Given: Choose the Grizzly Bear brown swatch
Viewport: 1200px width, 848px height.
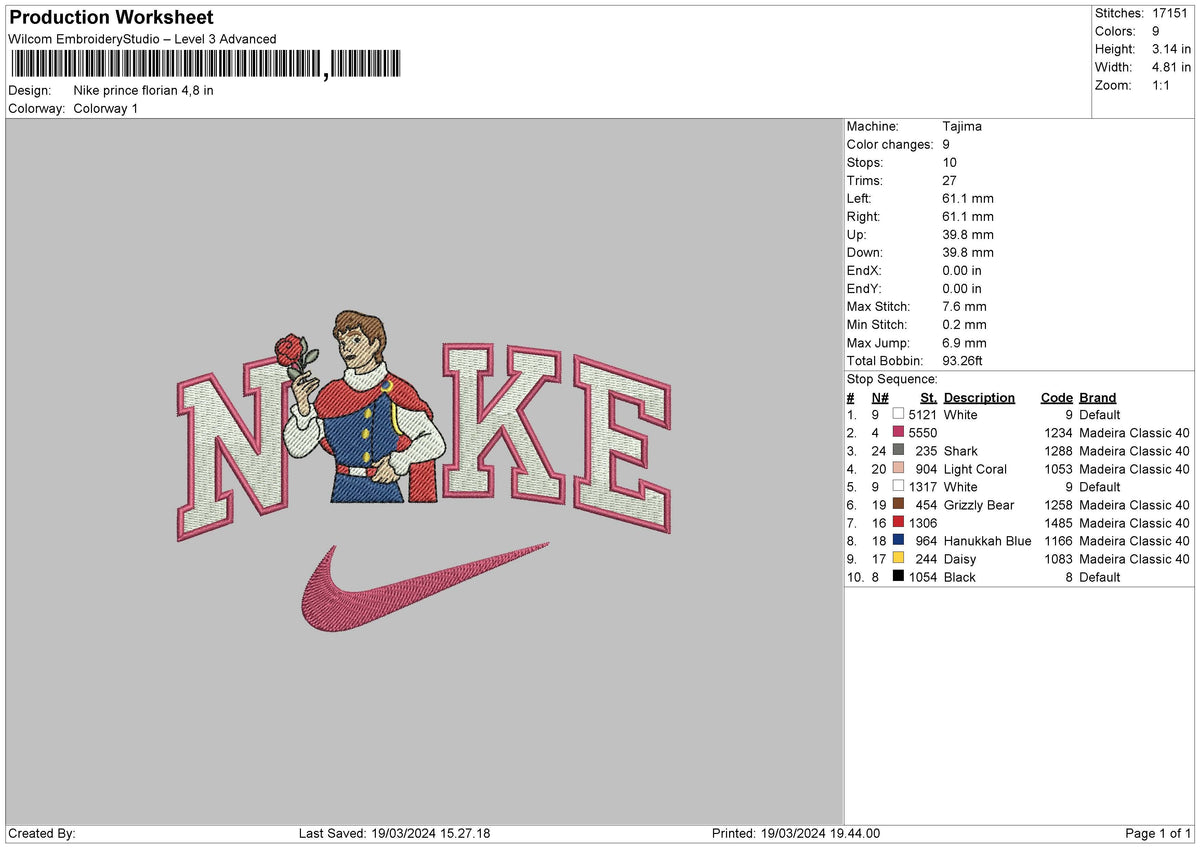Looking at the screenshot, I should tap(898, 504).
